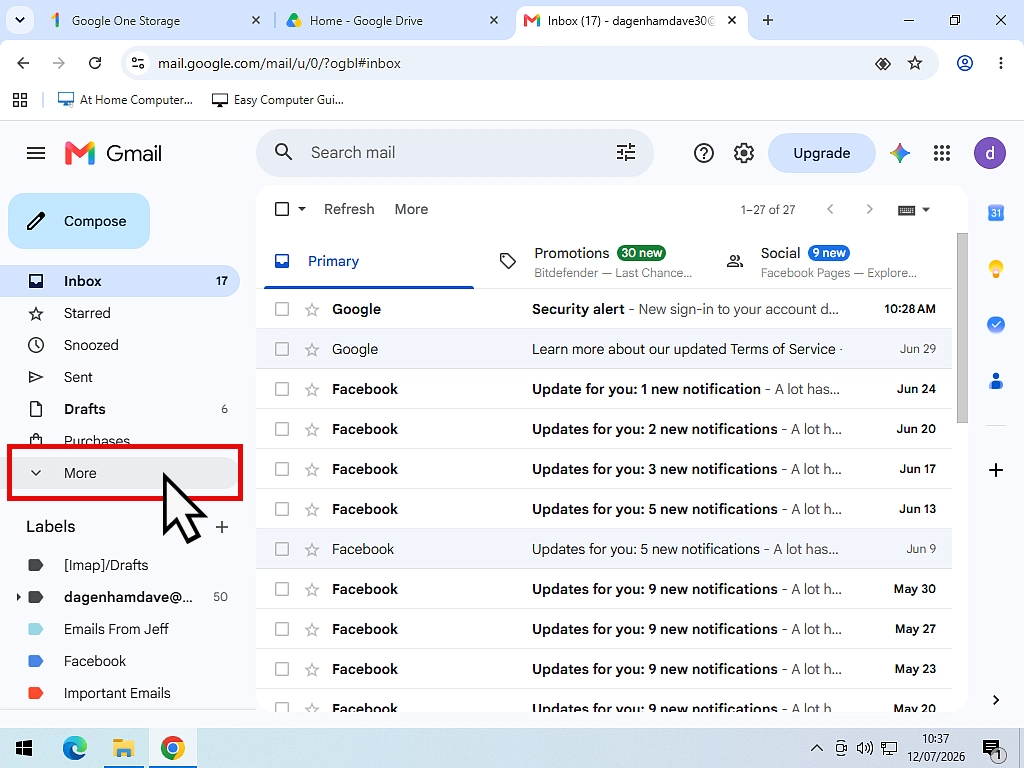Create a new label with plus icon
1024x768 pixels.
(222, 527)
